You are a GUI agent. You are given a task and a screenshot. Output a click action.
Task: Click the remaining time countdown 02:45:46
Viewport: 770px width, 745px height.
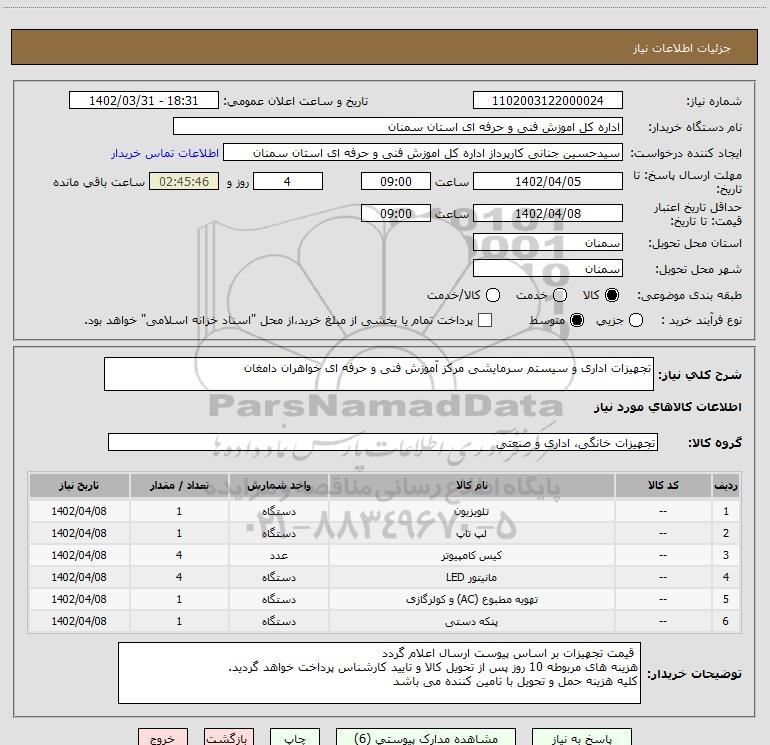184,181
